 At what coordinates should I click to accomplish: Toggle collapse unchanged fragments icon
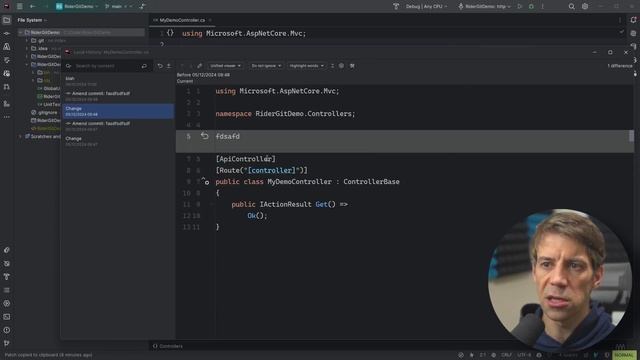[x=332, y=66]
